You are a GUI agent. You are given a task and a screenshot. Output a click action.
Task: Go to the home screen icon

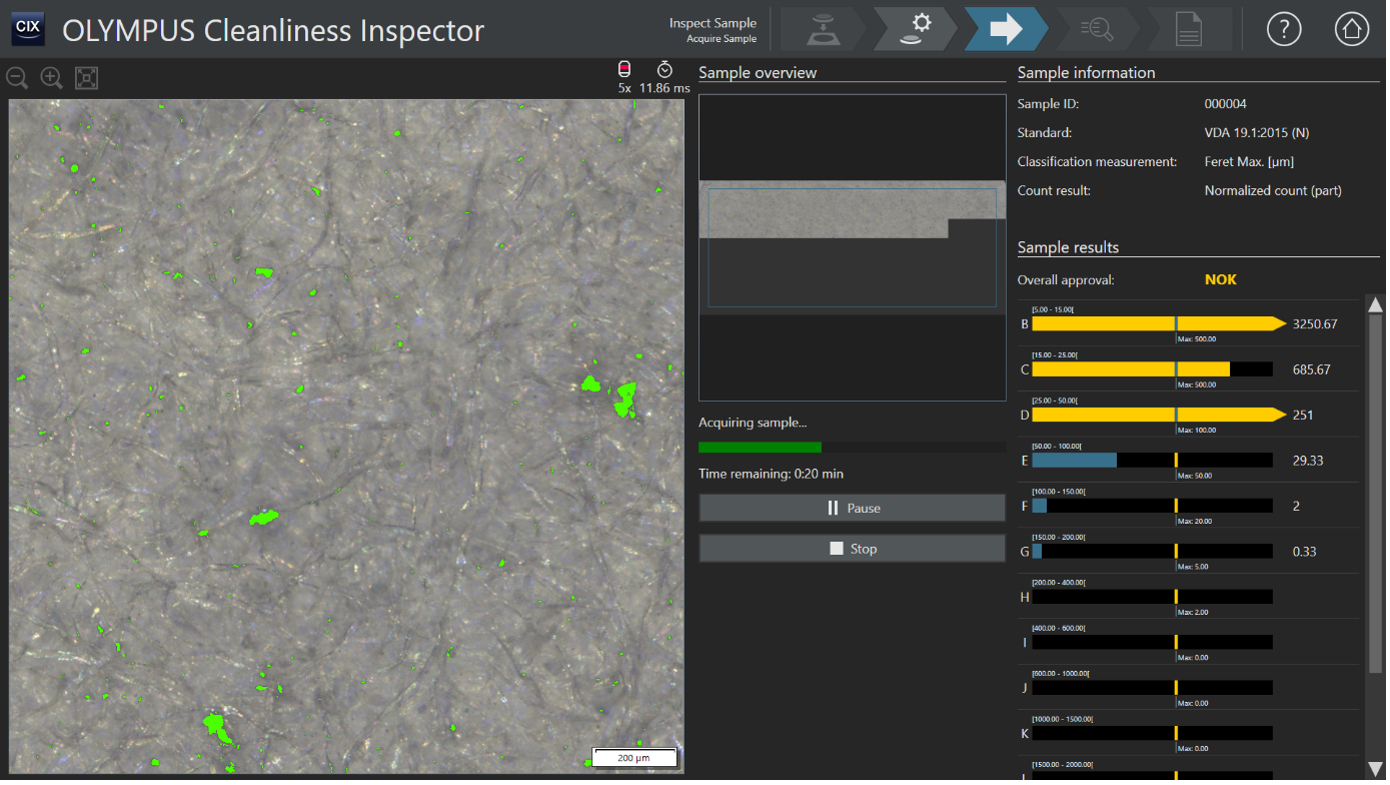(x=1351, y=30)
